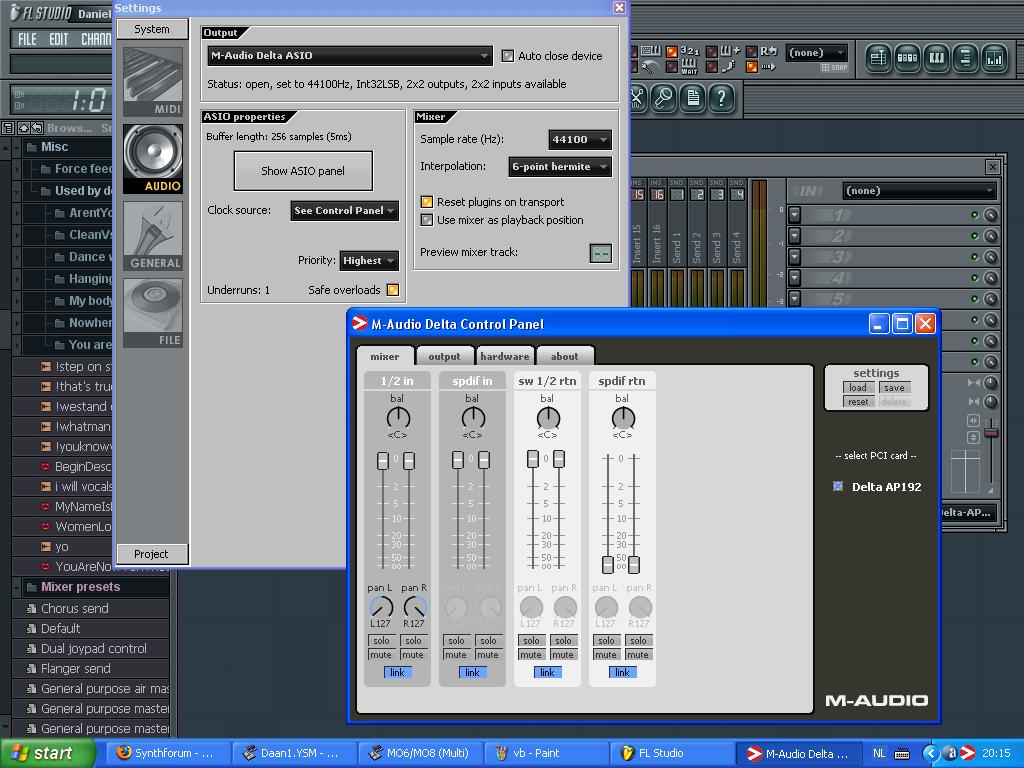The height and width of the screenshot is (768, 1024).
Task: Open the project info document button
Action: point(693,99)
